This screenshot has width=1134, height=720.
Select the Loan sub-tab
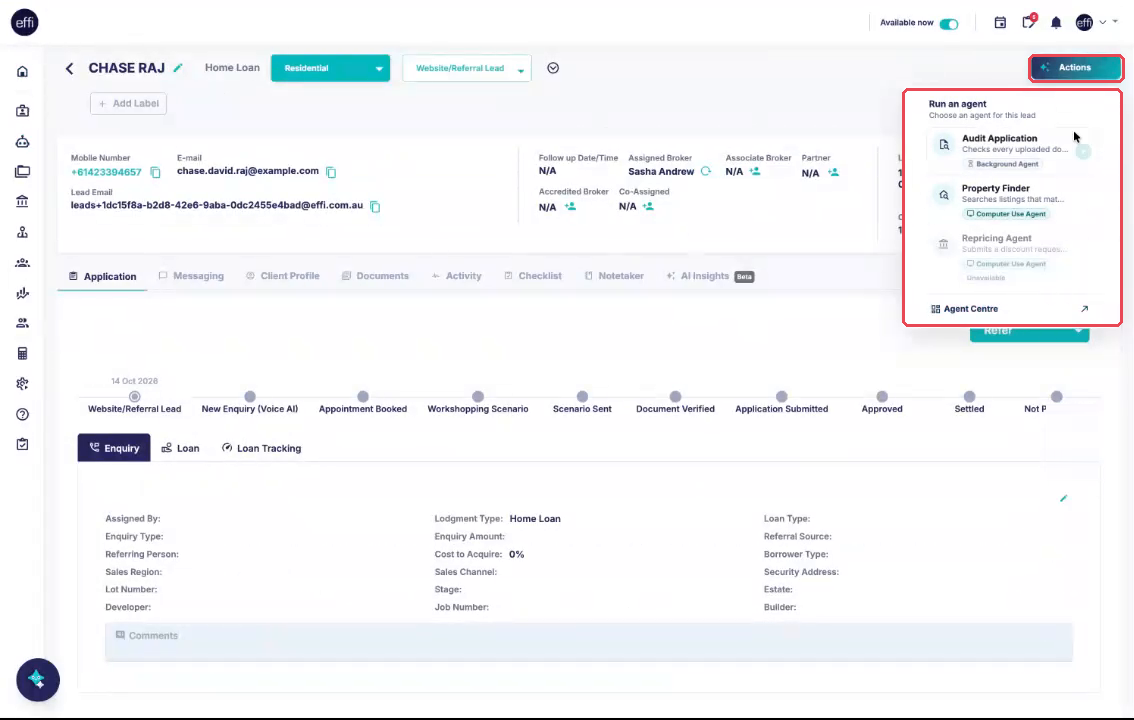point(180,448)
